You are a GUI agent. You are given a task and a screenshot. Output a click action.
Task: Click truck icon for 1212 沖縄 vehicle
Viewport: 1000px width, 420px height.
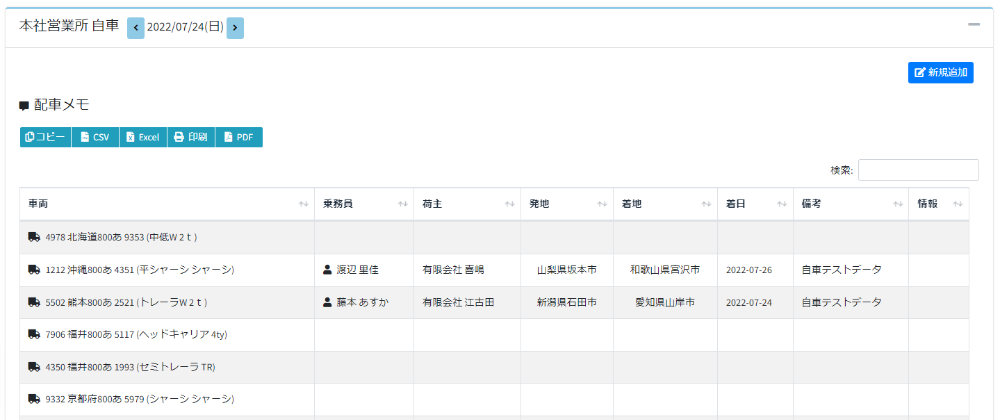34,270
